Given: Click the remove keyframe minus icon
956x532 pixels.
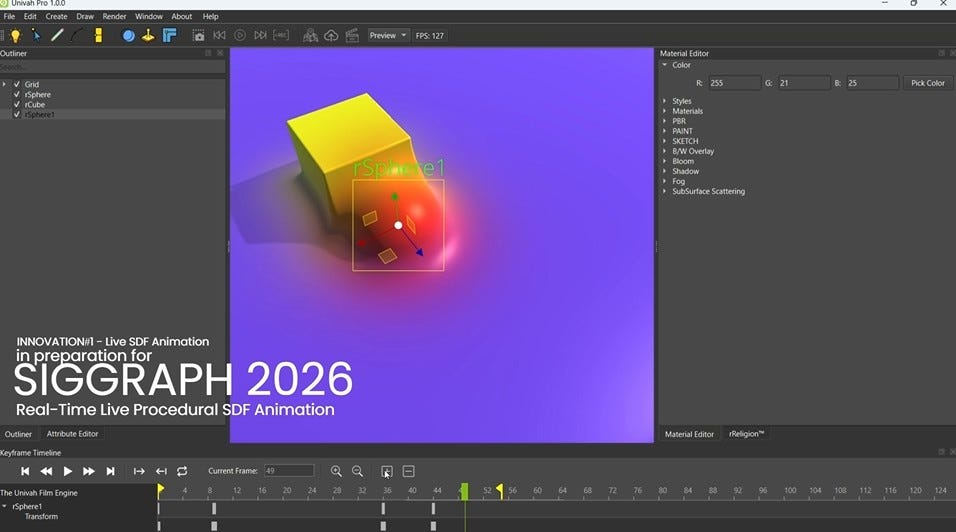Looking at the screenshot, I should click(x=408, y=471).
